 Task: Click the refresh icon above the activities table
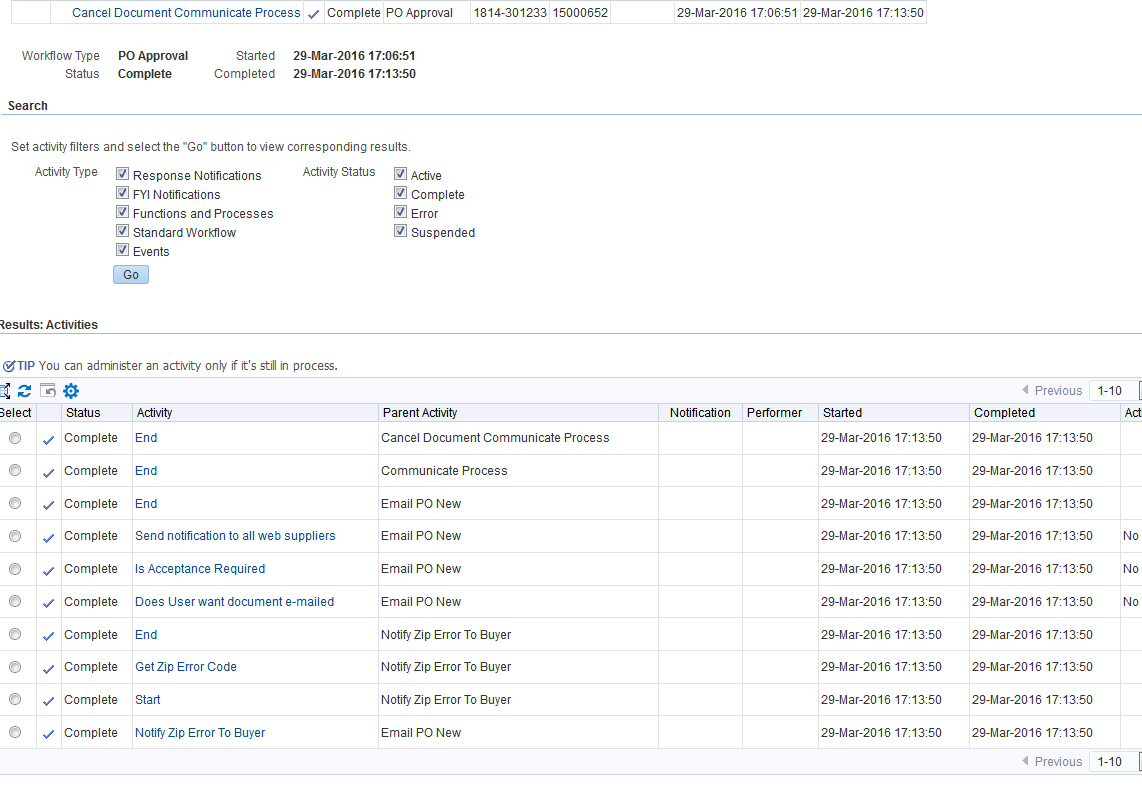click(25, 391)
